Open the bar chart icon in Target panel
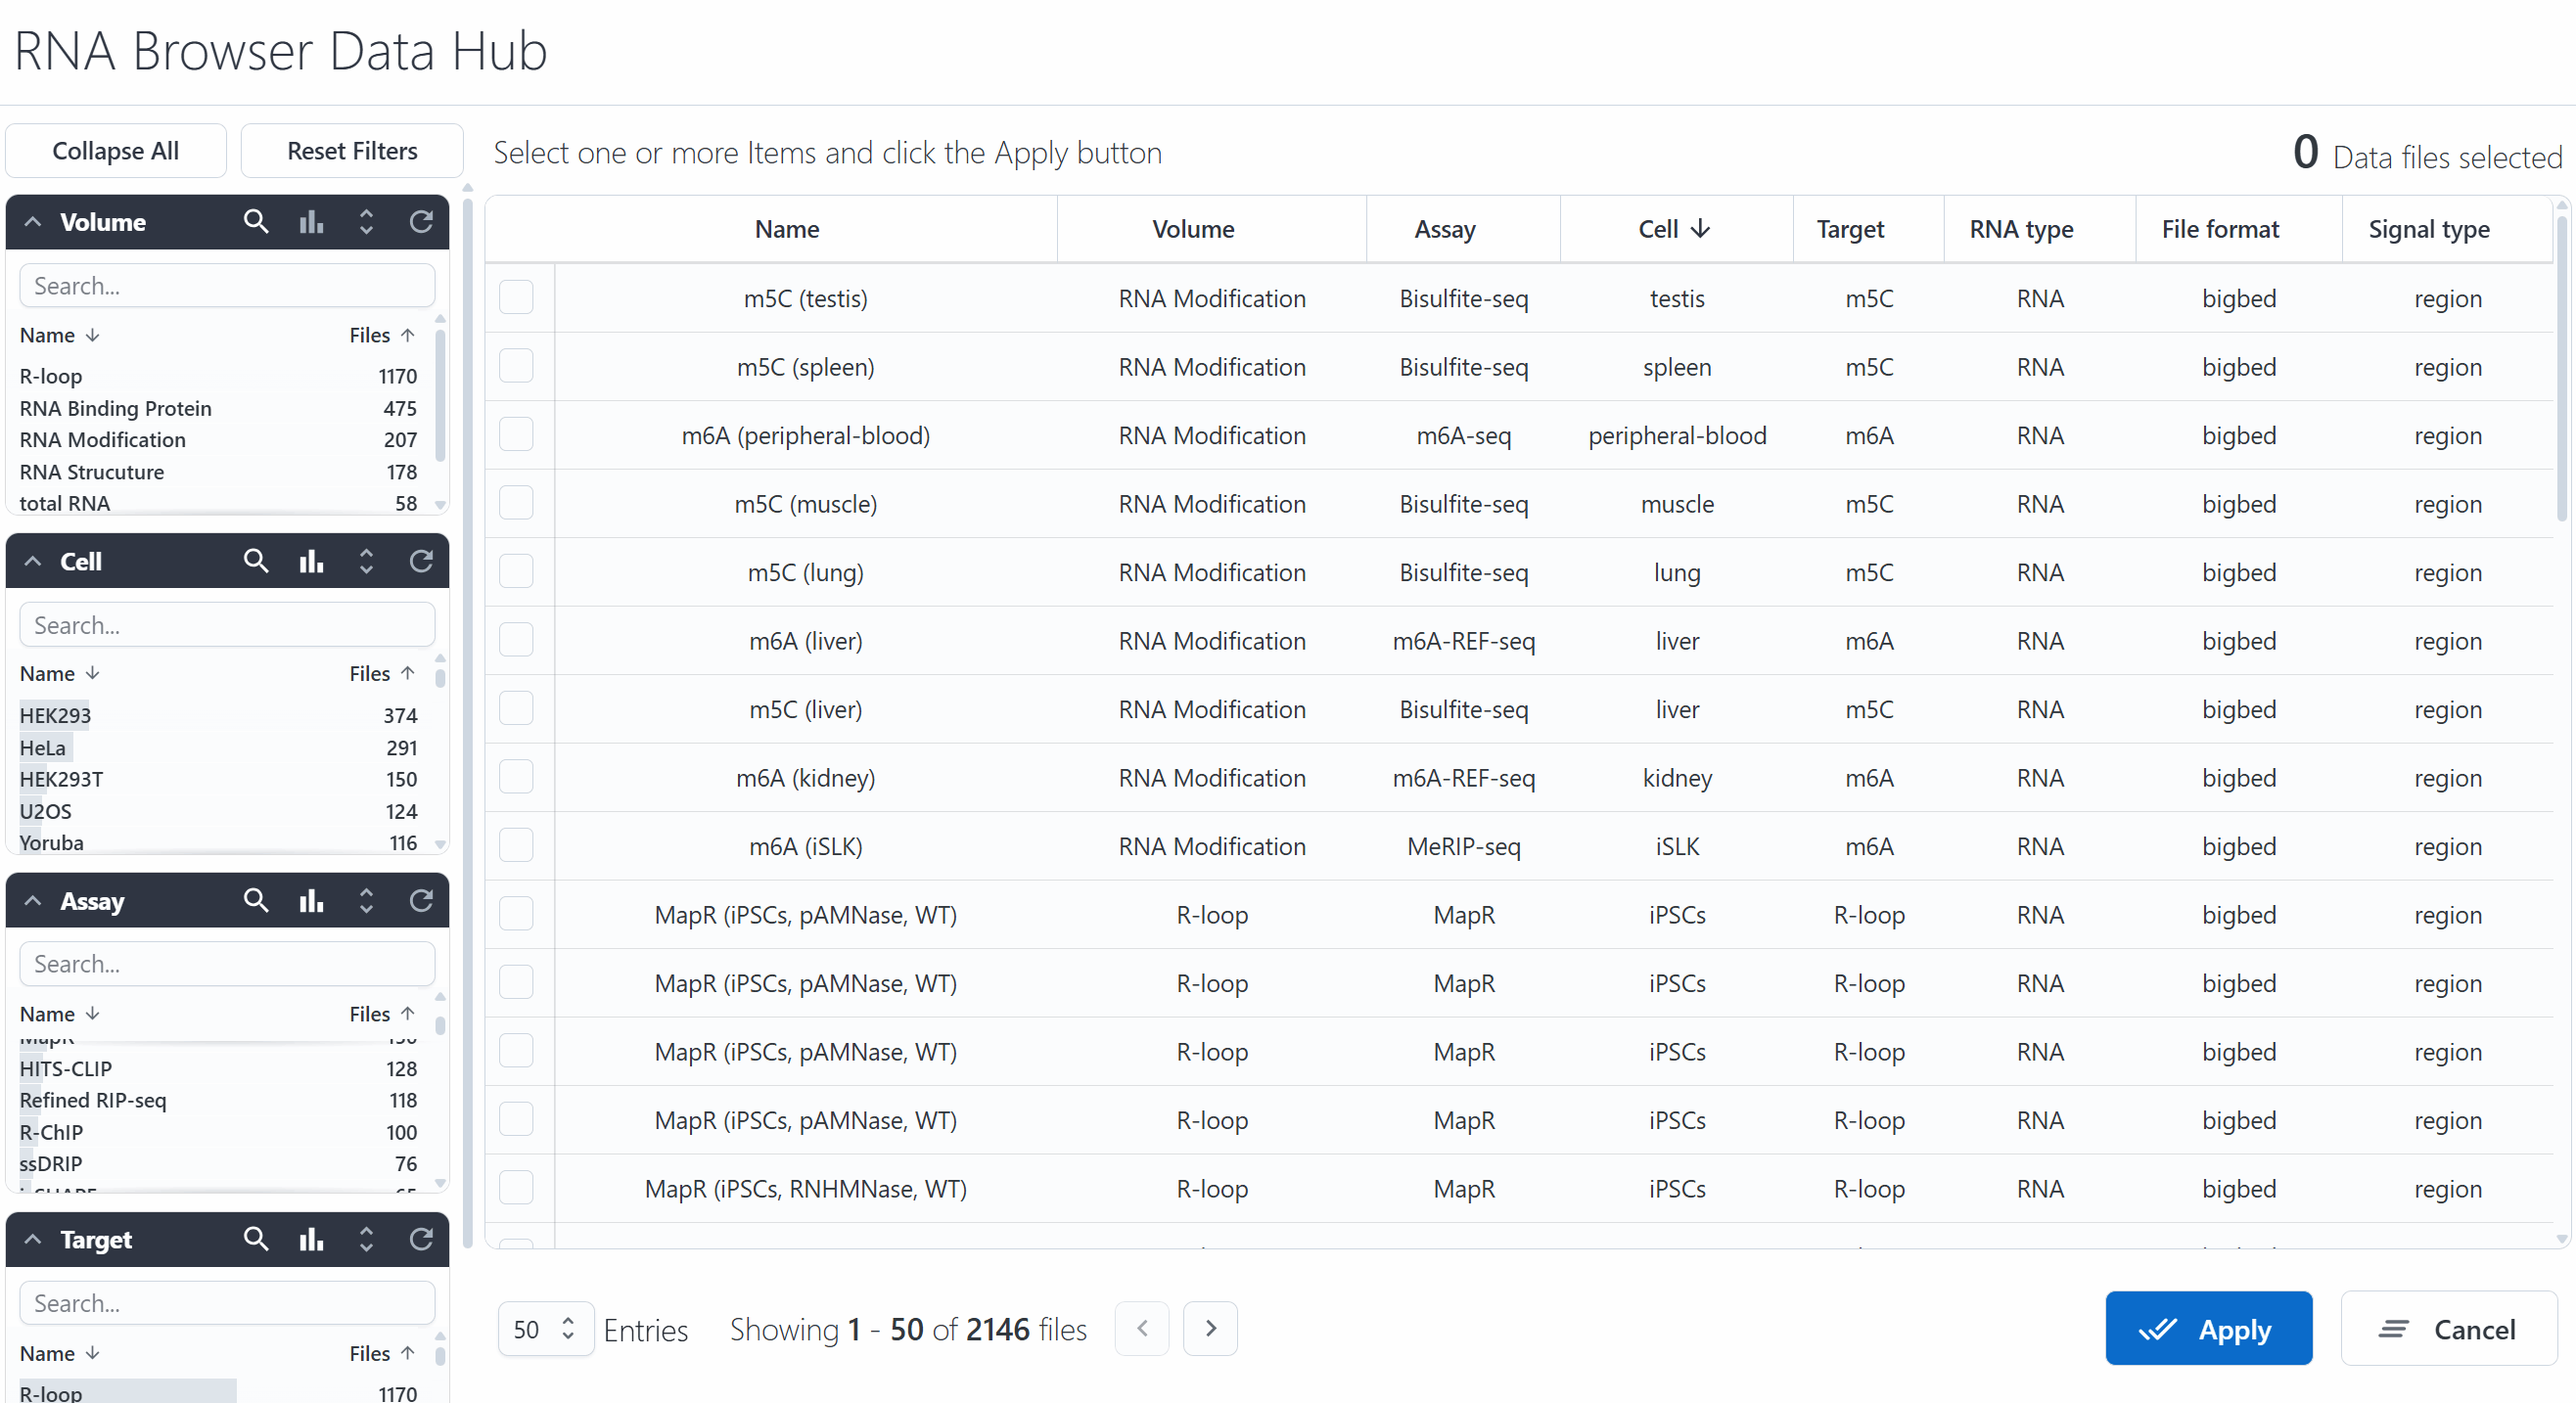Viewport: 2576px width, 1403px height. tap(311, 1240)
